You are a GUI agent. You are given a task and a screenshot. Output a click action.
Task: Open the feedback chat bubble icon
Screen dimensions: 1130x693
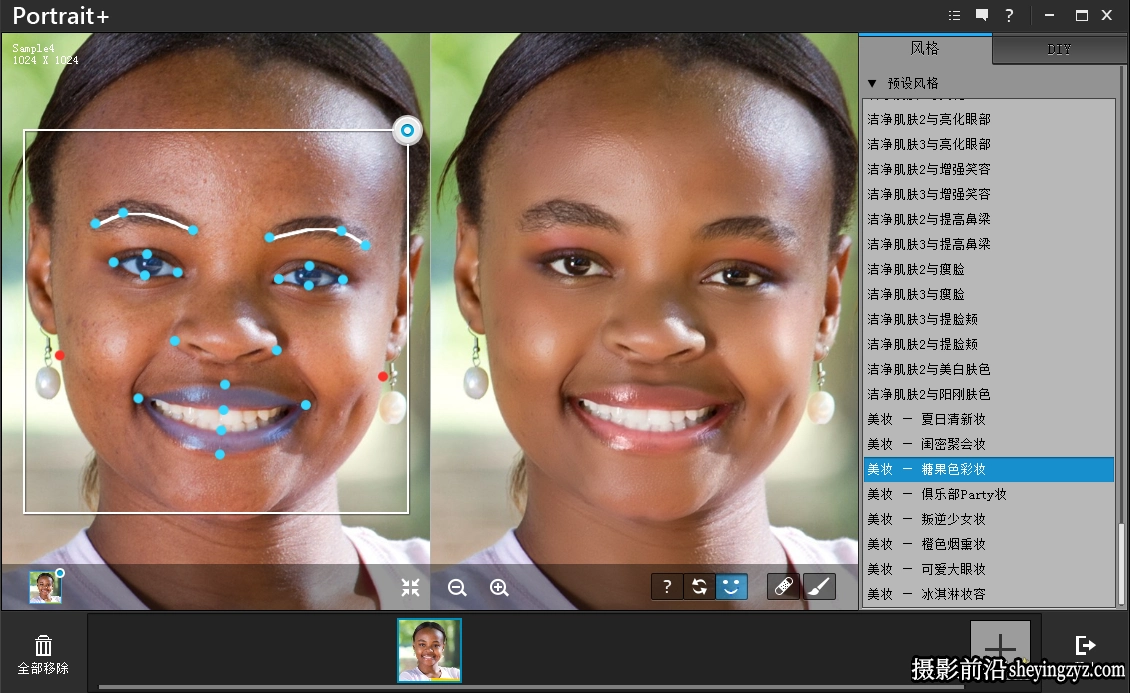click(982, 15)
